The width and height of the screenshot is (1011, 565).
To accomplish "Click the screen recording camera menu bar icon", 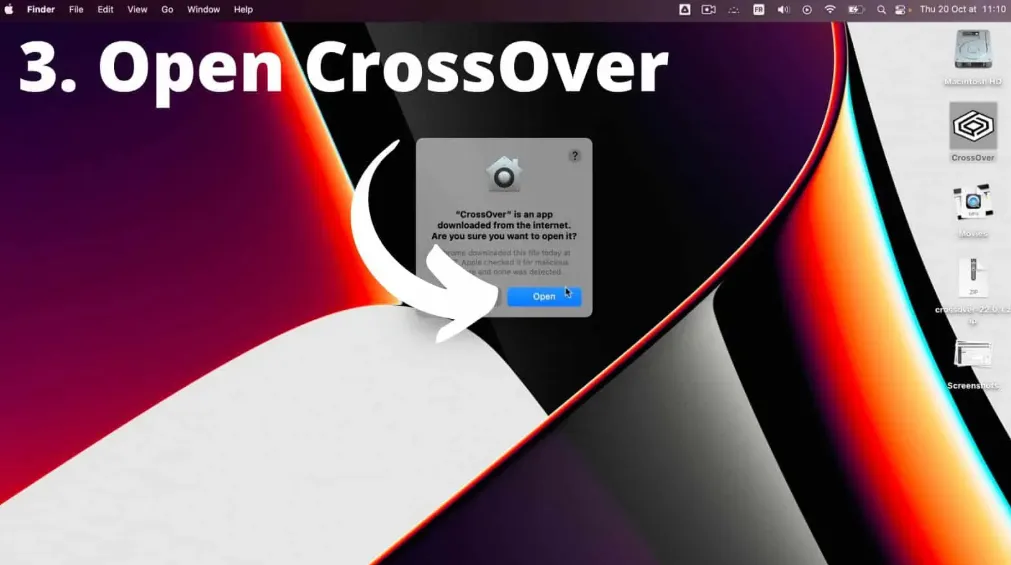I will 709,10.
